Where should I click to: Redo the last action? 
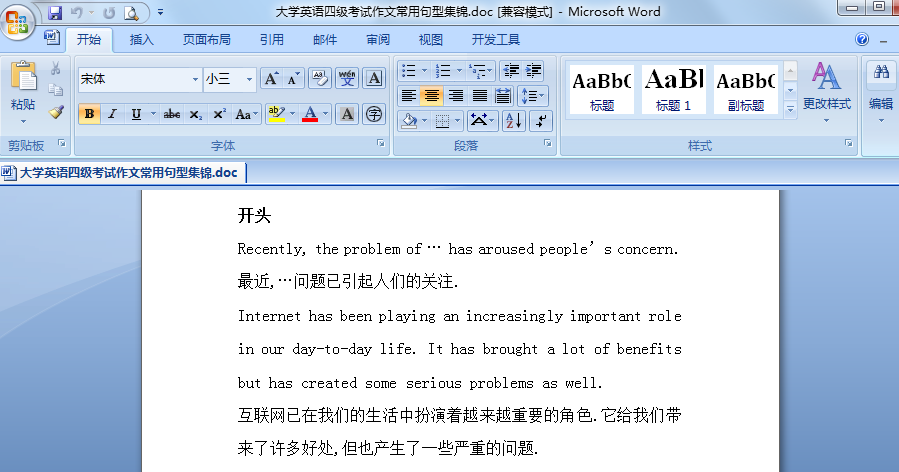pos(109,13)
